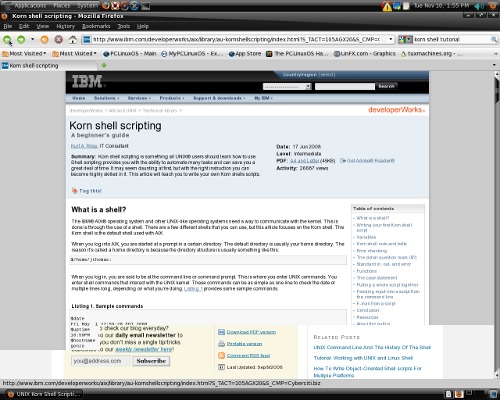Open the MyPCLinuxOS bookmark
500x400 pixels.
tap(192, 53)
